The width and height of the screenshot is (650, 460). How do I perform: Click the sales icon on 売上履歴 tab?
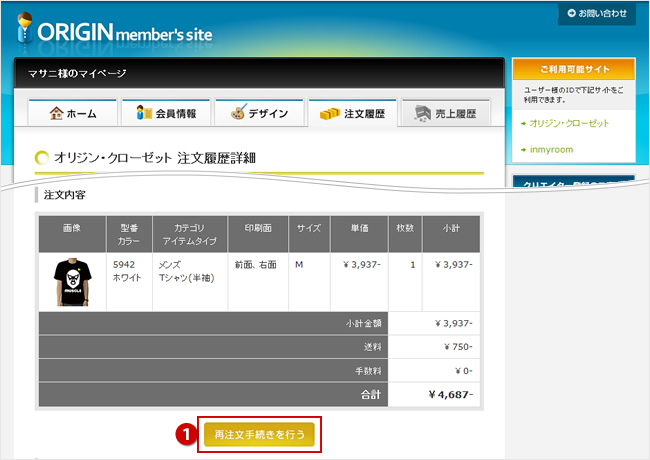click(422, 113)
